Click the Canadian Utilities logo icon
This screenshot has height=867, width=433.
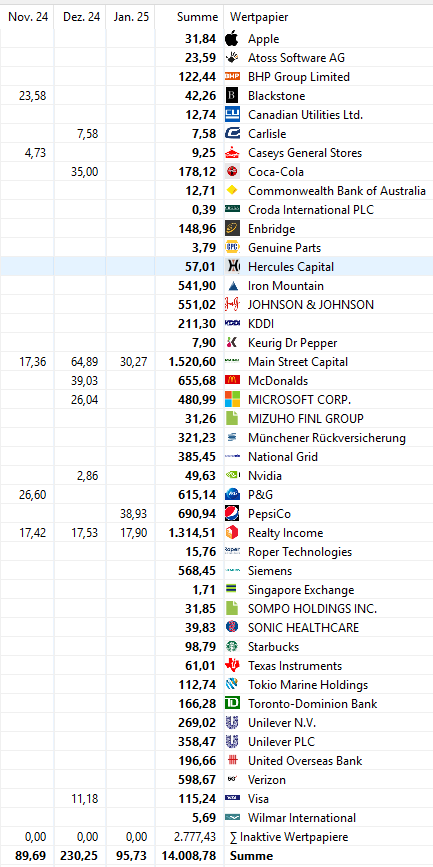pyautogui.click(x=232, y=115)
